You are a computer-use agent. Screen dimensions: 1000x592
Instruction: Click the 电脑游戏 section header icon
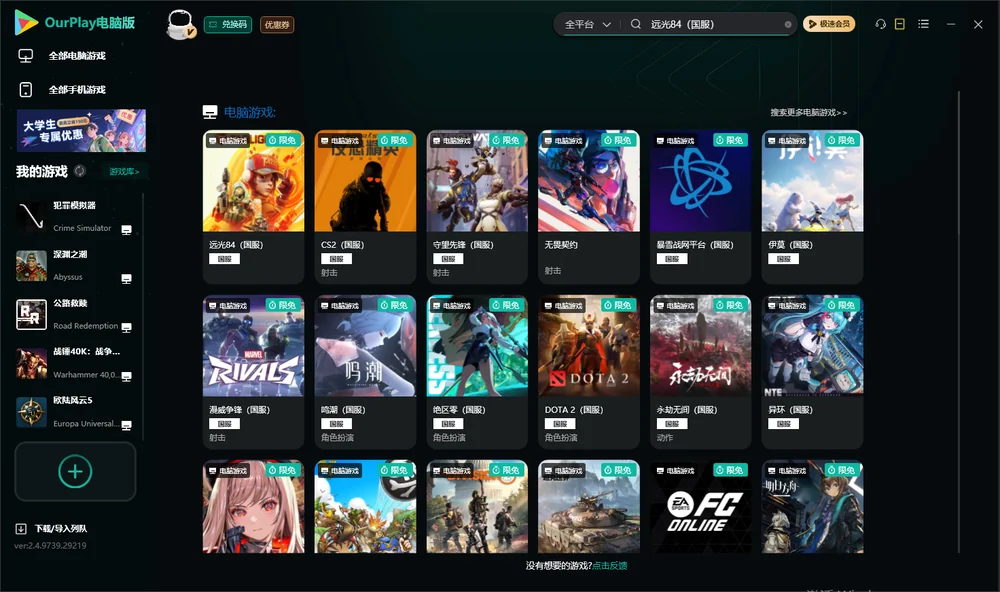[210, 113]
